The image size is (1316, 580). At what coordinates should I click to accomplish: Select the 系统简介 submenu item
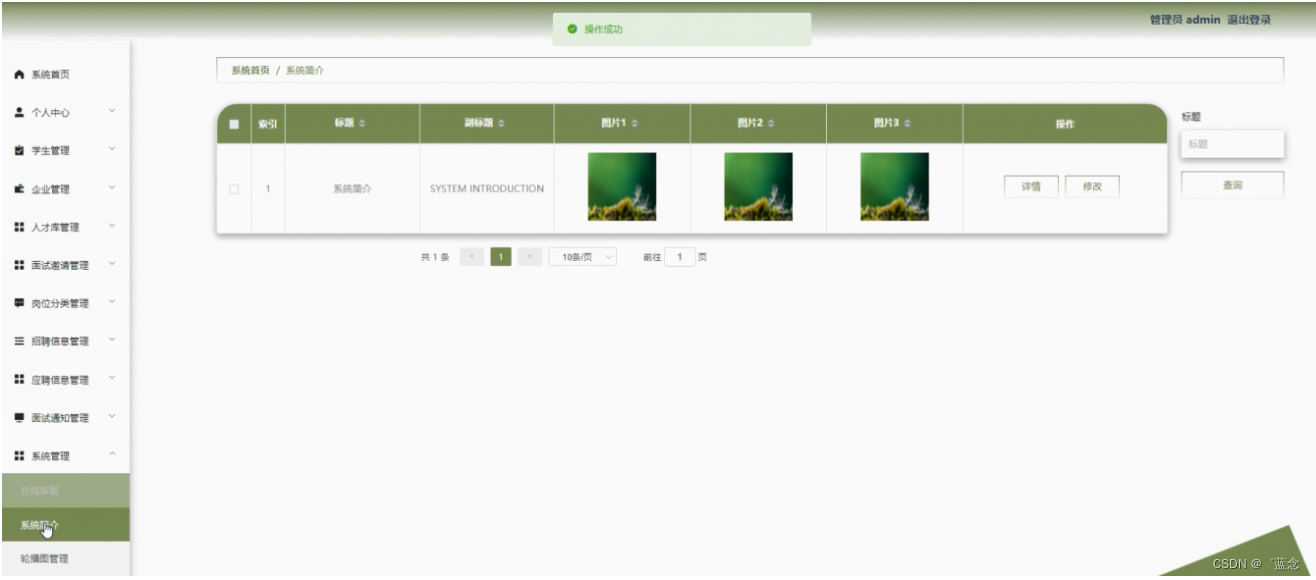click(x=65, y=524)
